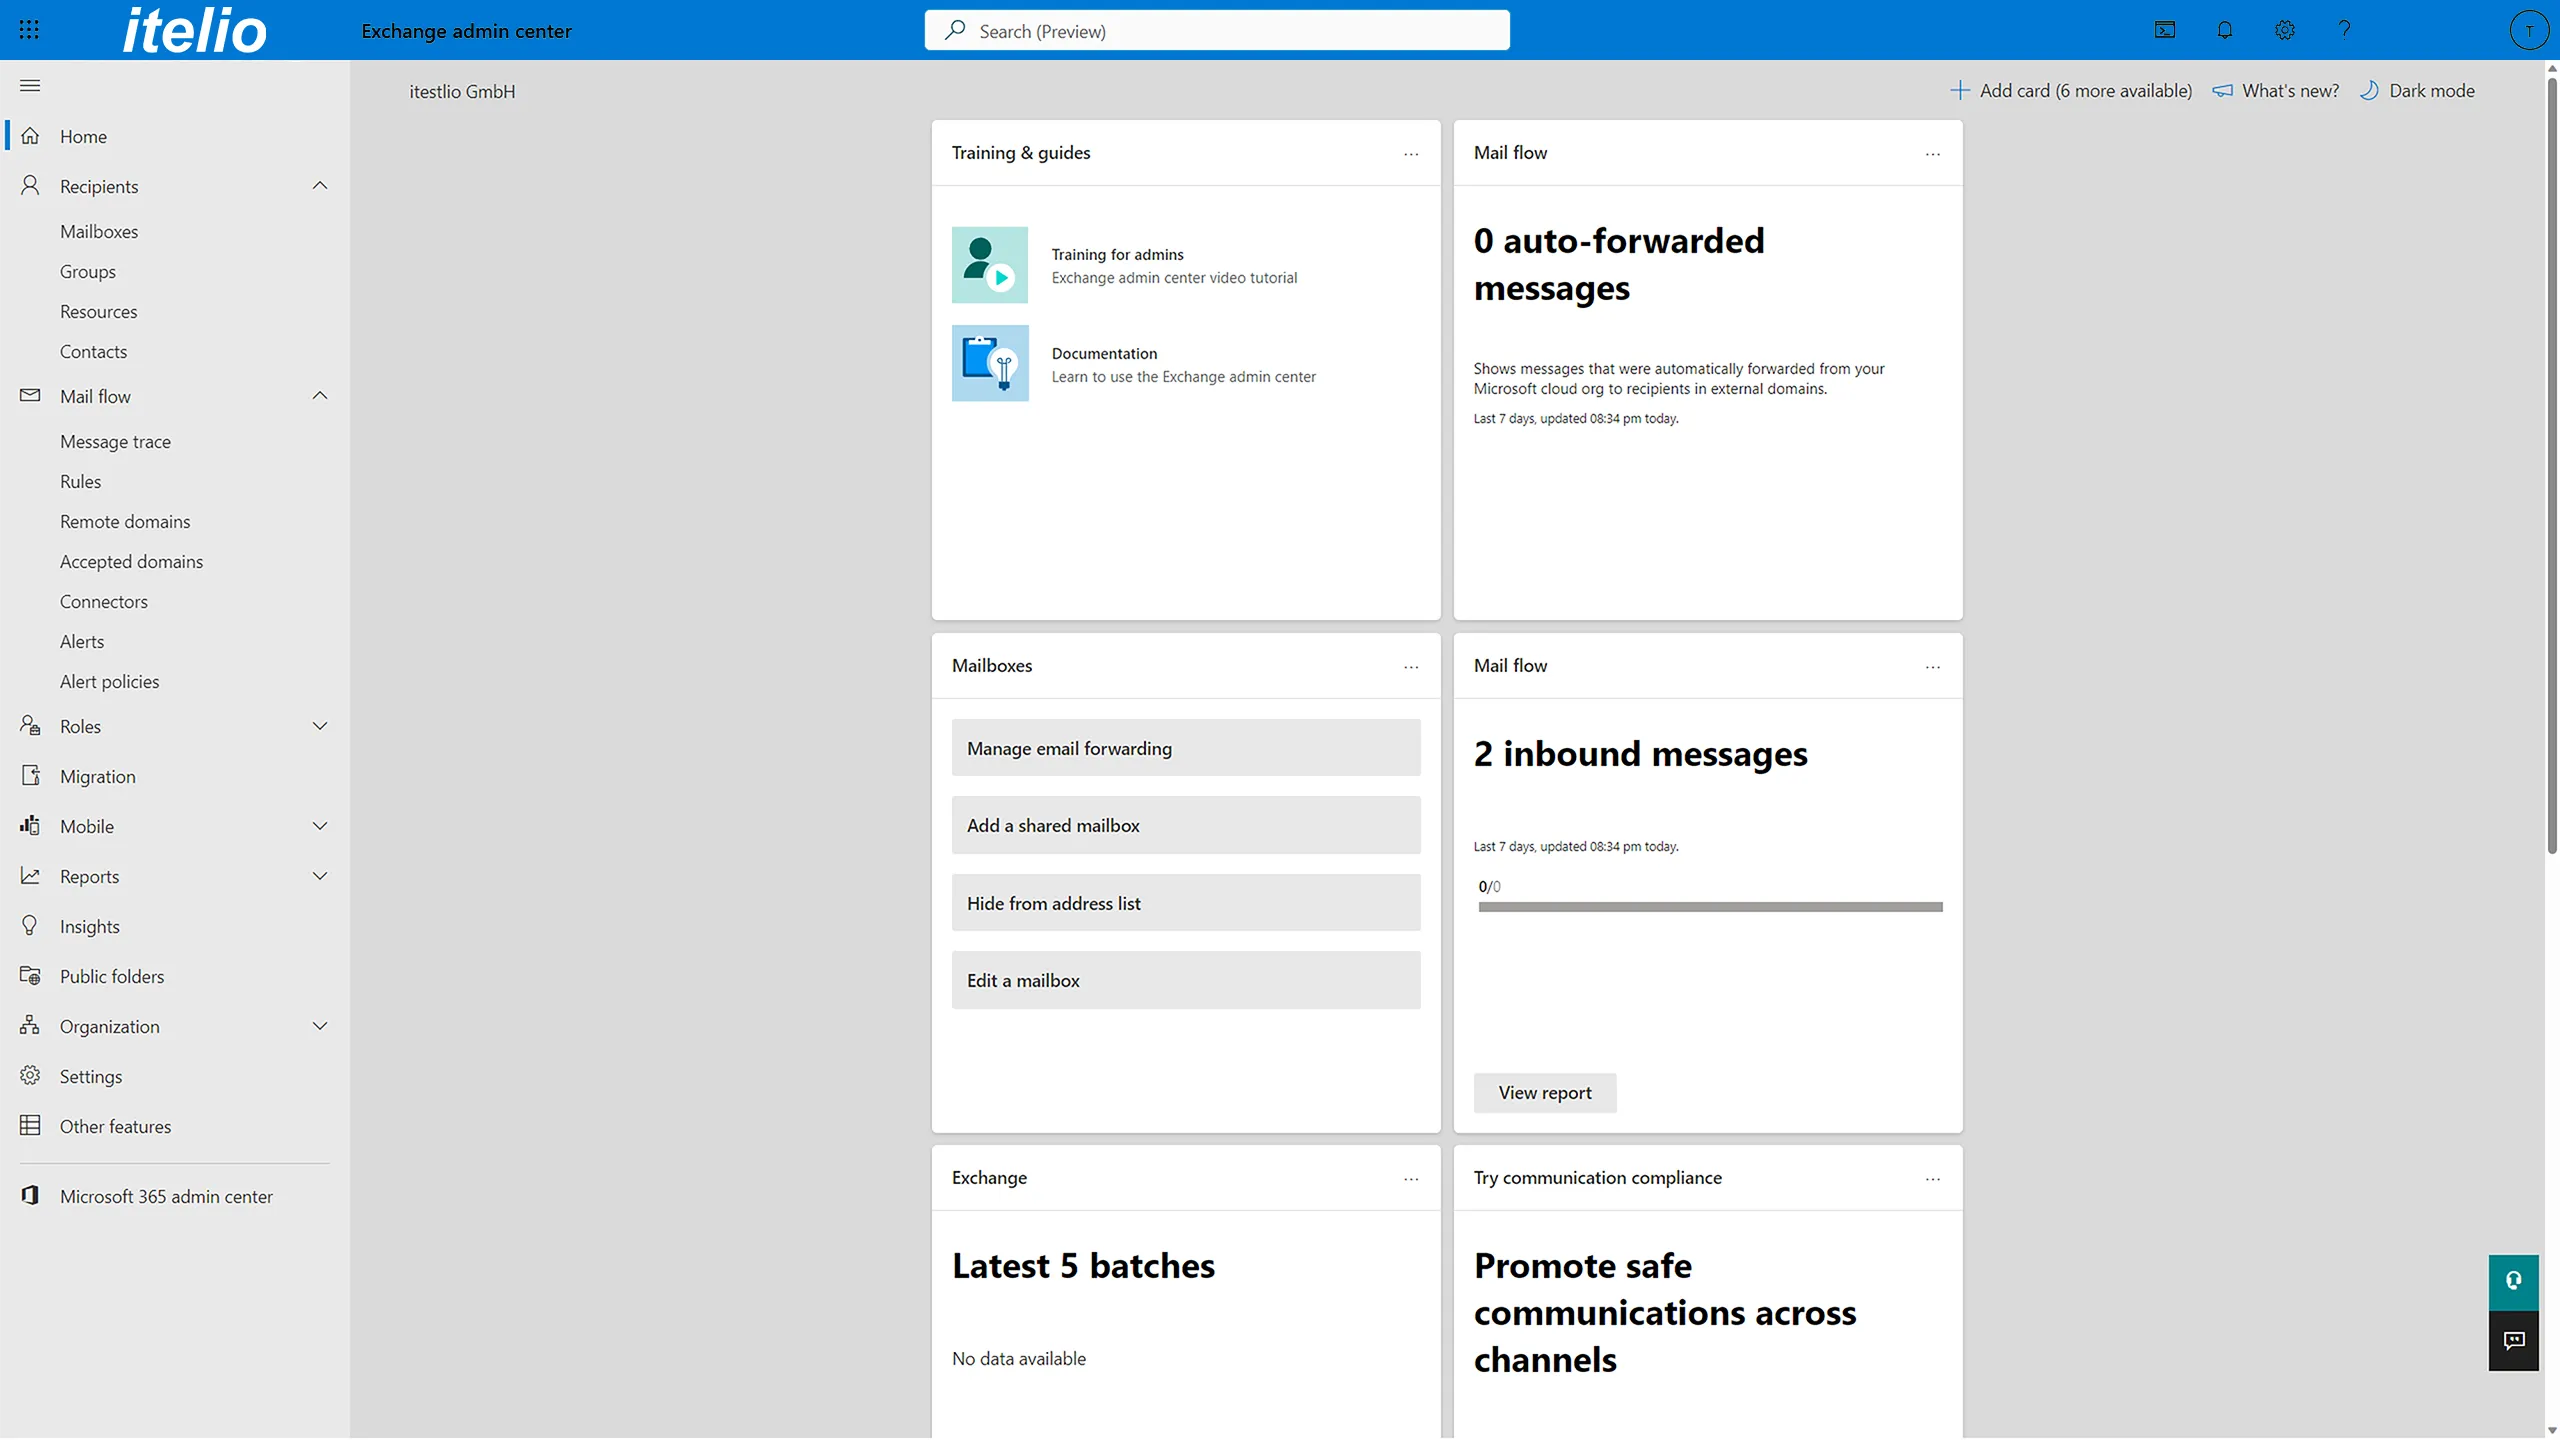
Task: Open Contacts in sidebar
Action: tap(93, 351)
